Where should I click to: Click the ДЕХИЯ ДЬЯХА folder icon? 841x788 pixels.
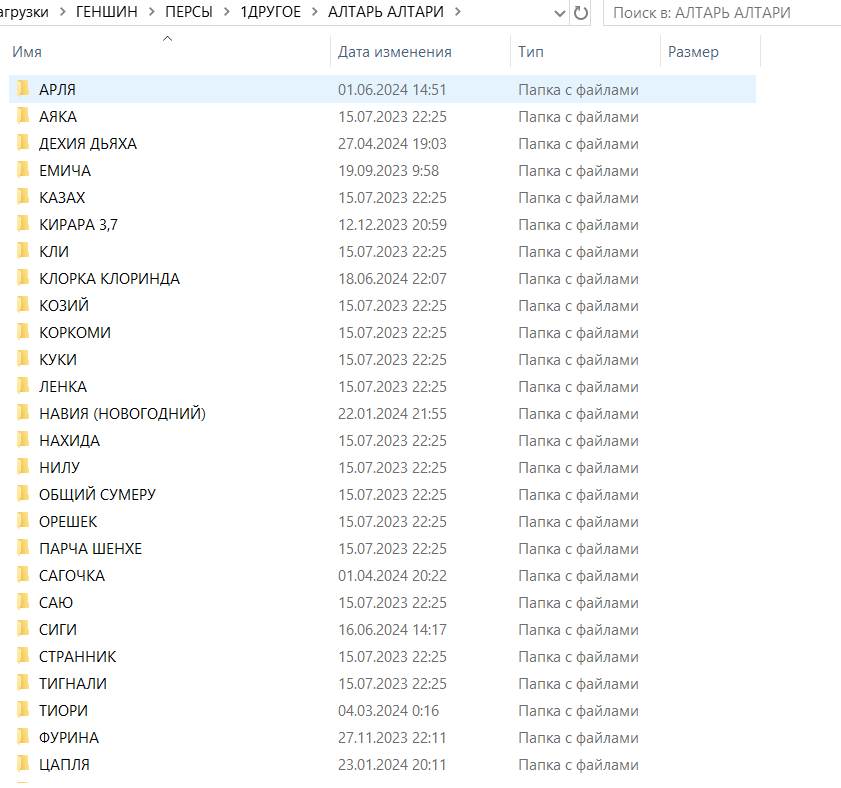23,143
